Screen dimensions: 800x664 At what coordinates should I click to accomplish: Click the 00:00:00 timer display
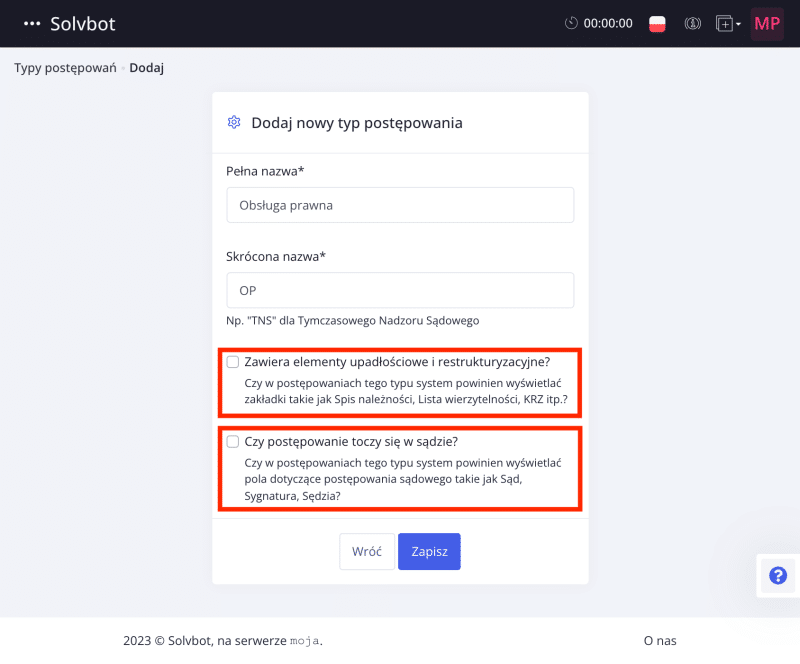[608, 23]
